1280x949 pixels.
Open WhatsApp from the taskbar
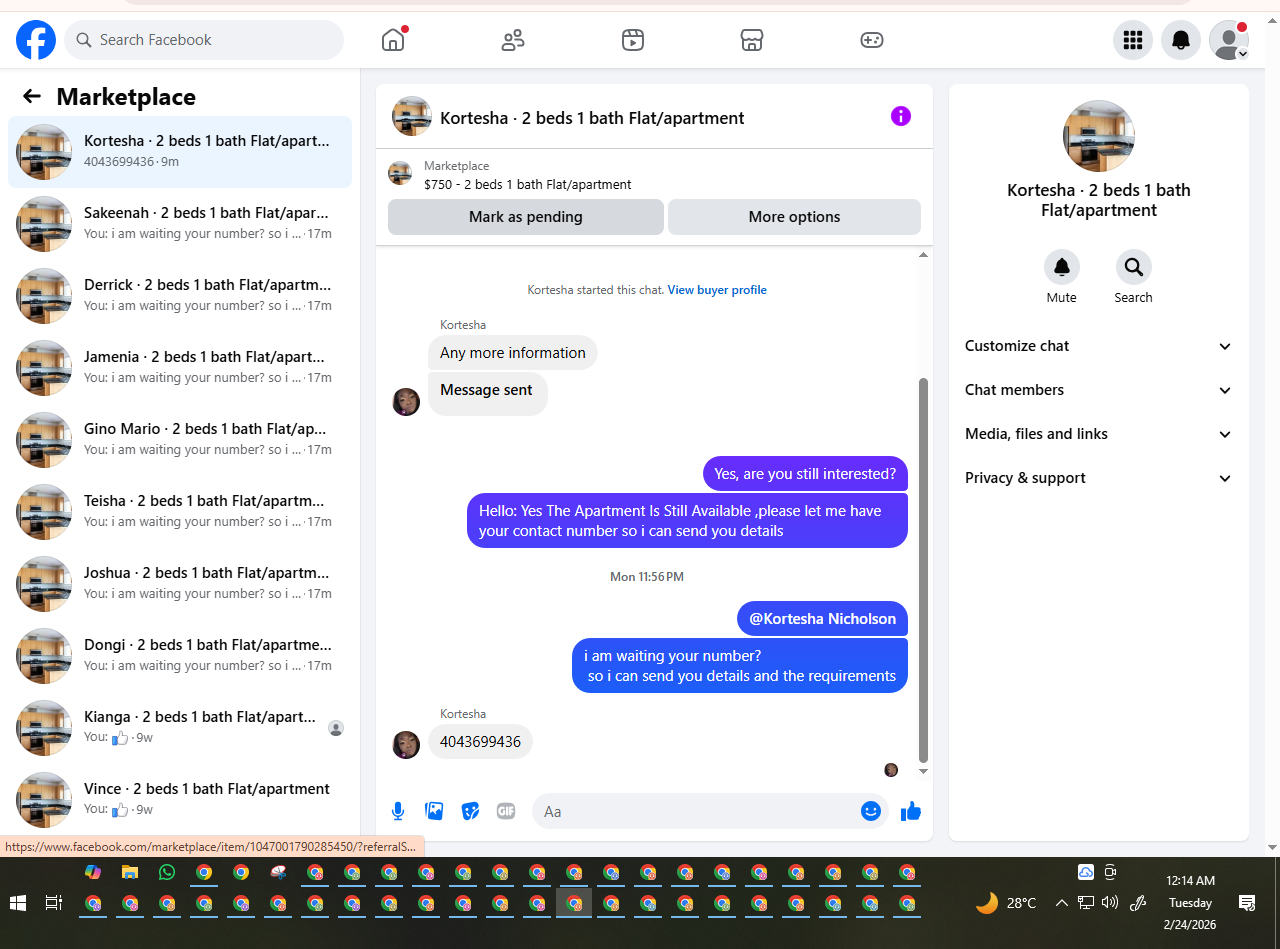tap(167, 872)
